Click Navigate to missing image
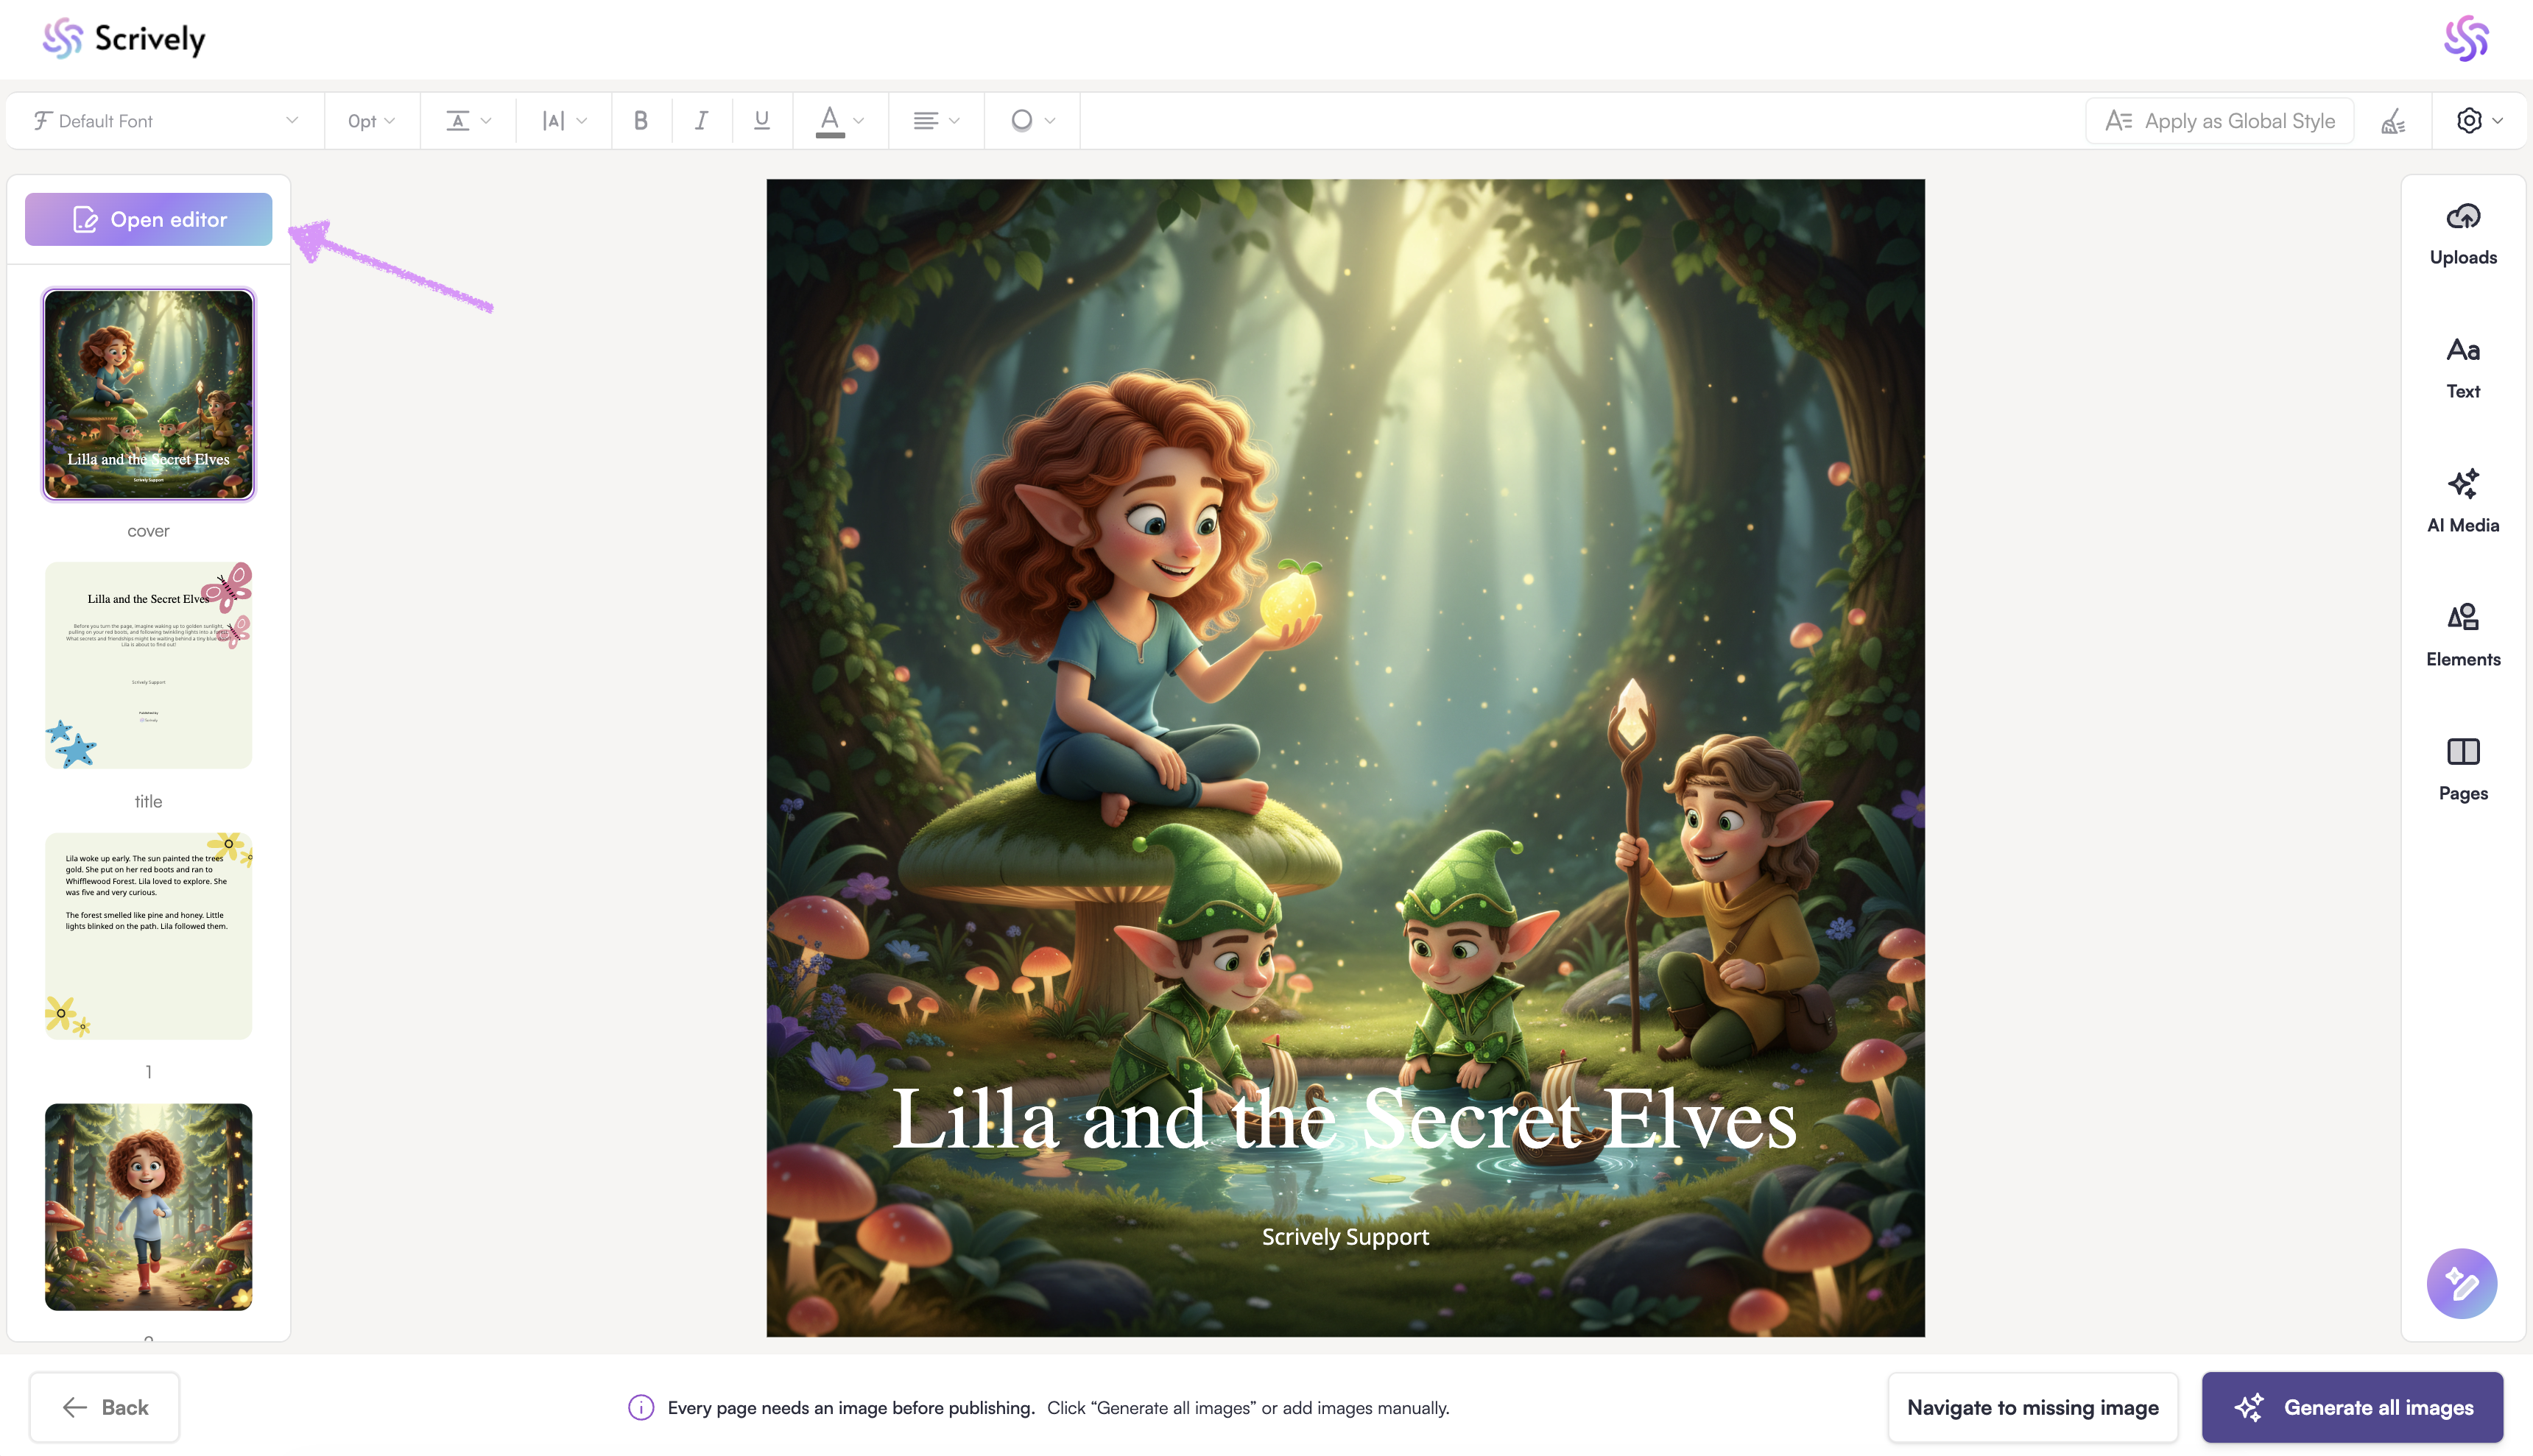Image resolution: width=2533 pixels, height=1456 pixels. [x=2032, y=1407]
